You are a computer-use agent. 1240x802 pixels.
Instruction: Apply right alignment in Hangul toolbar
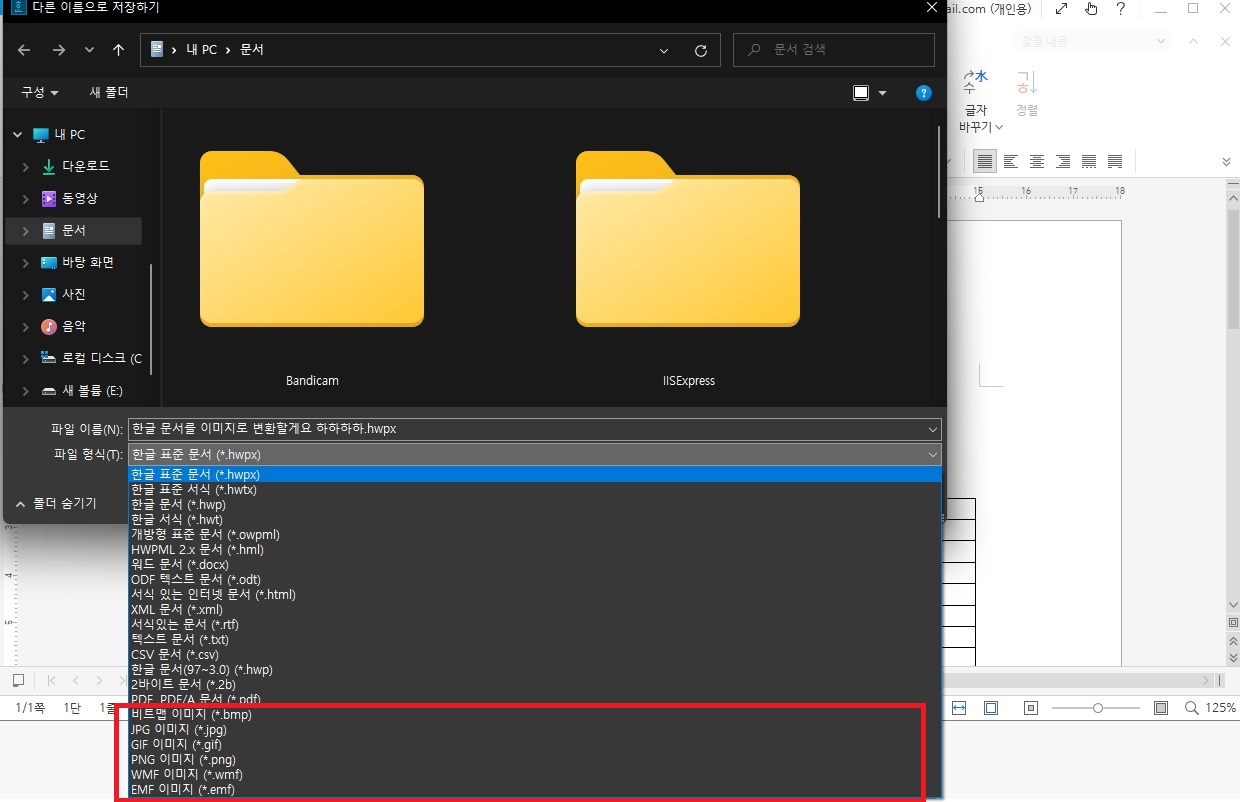tap(1063, 161)
